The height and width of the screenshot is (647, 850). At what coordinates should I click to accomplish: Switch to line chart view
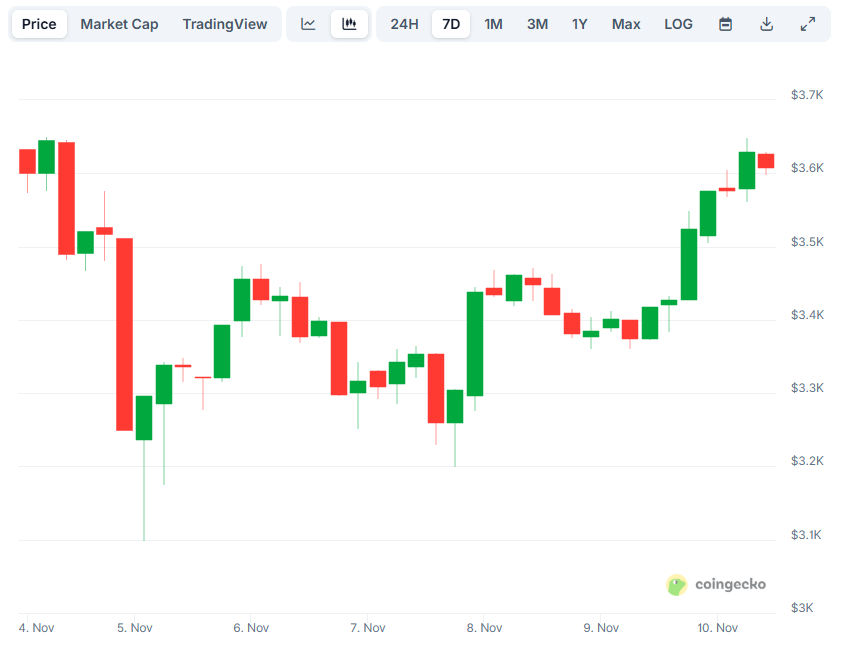pyautogui.click(x=308, y=23)
